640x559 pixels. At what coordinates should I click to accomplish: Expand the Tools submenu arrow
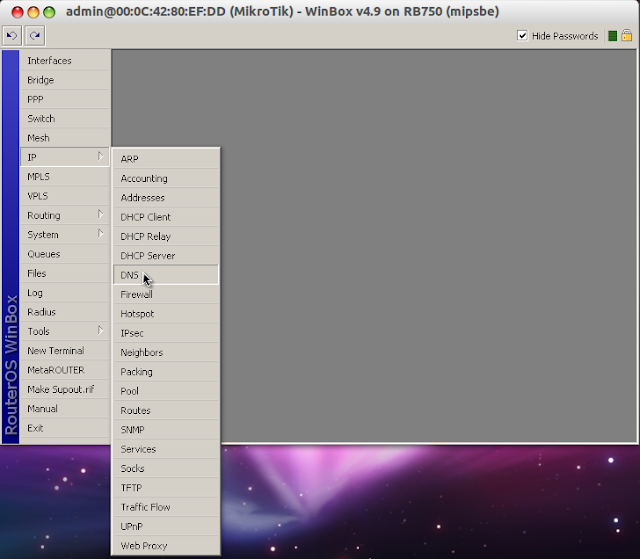click(100, 331)
